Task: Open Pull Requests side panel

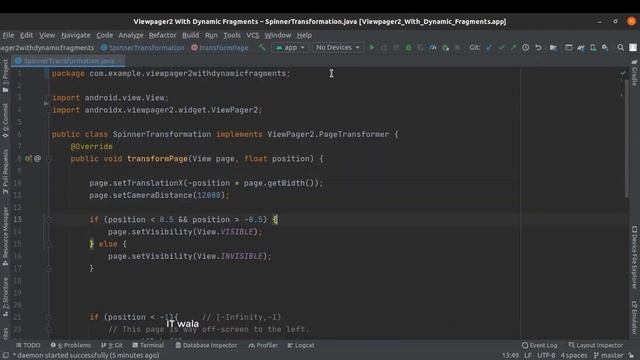Action: click(5, 171)
